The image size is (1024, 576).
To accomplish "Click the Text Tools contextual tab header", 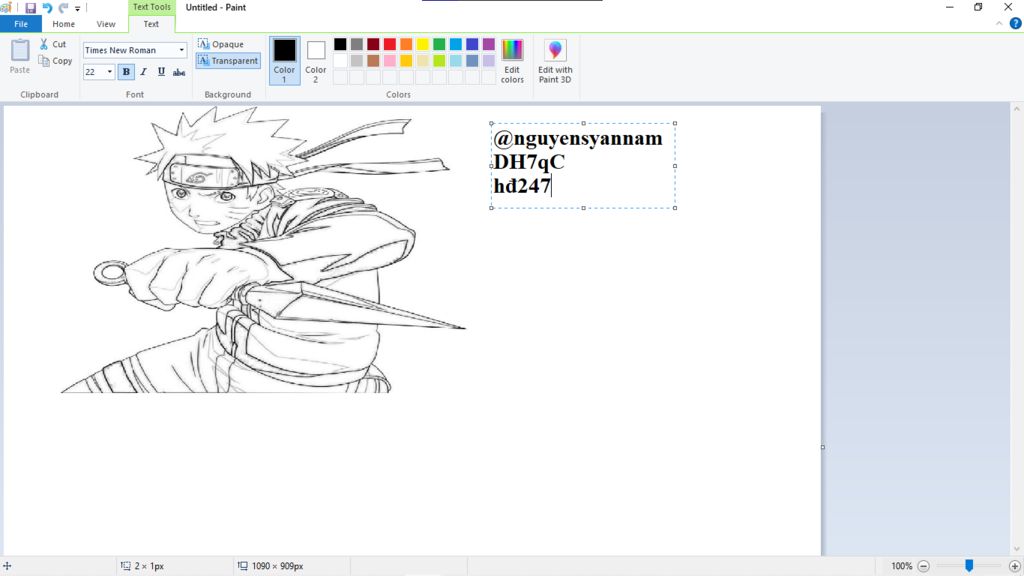I will point(152,7).
